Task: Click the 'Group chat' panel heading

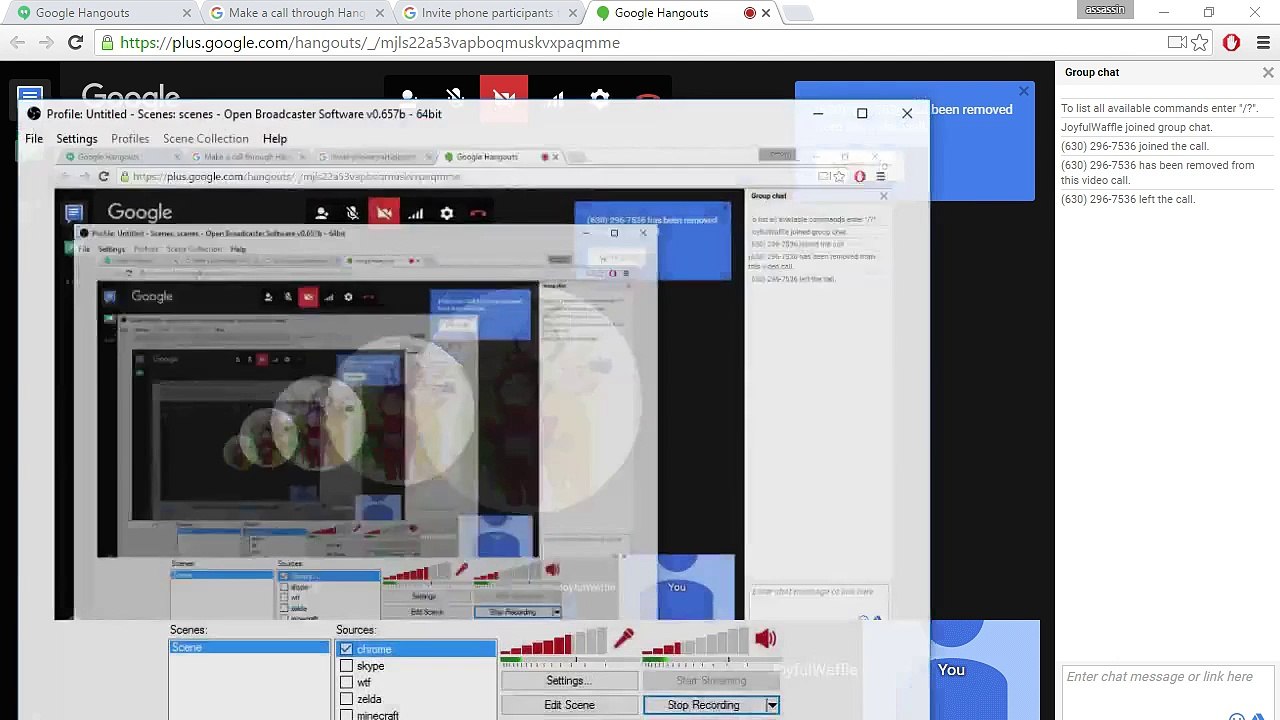Action: point(1092,72)
